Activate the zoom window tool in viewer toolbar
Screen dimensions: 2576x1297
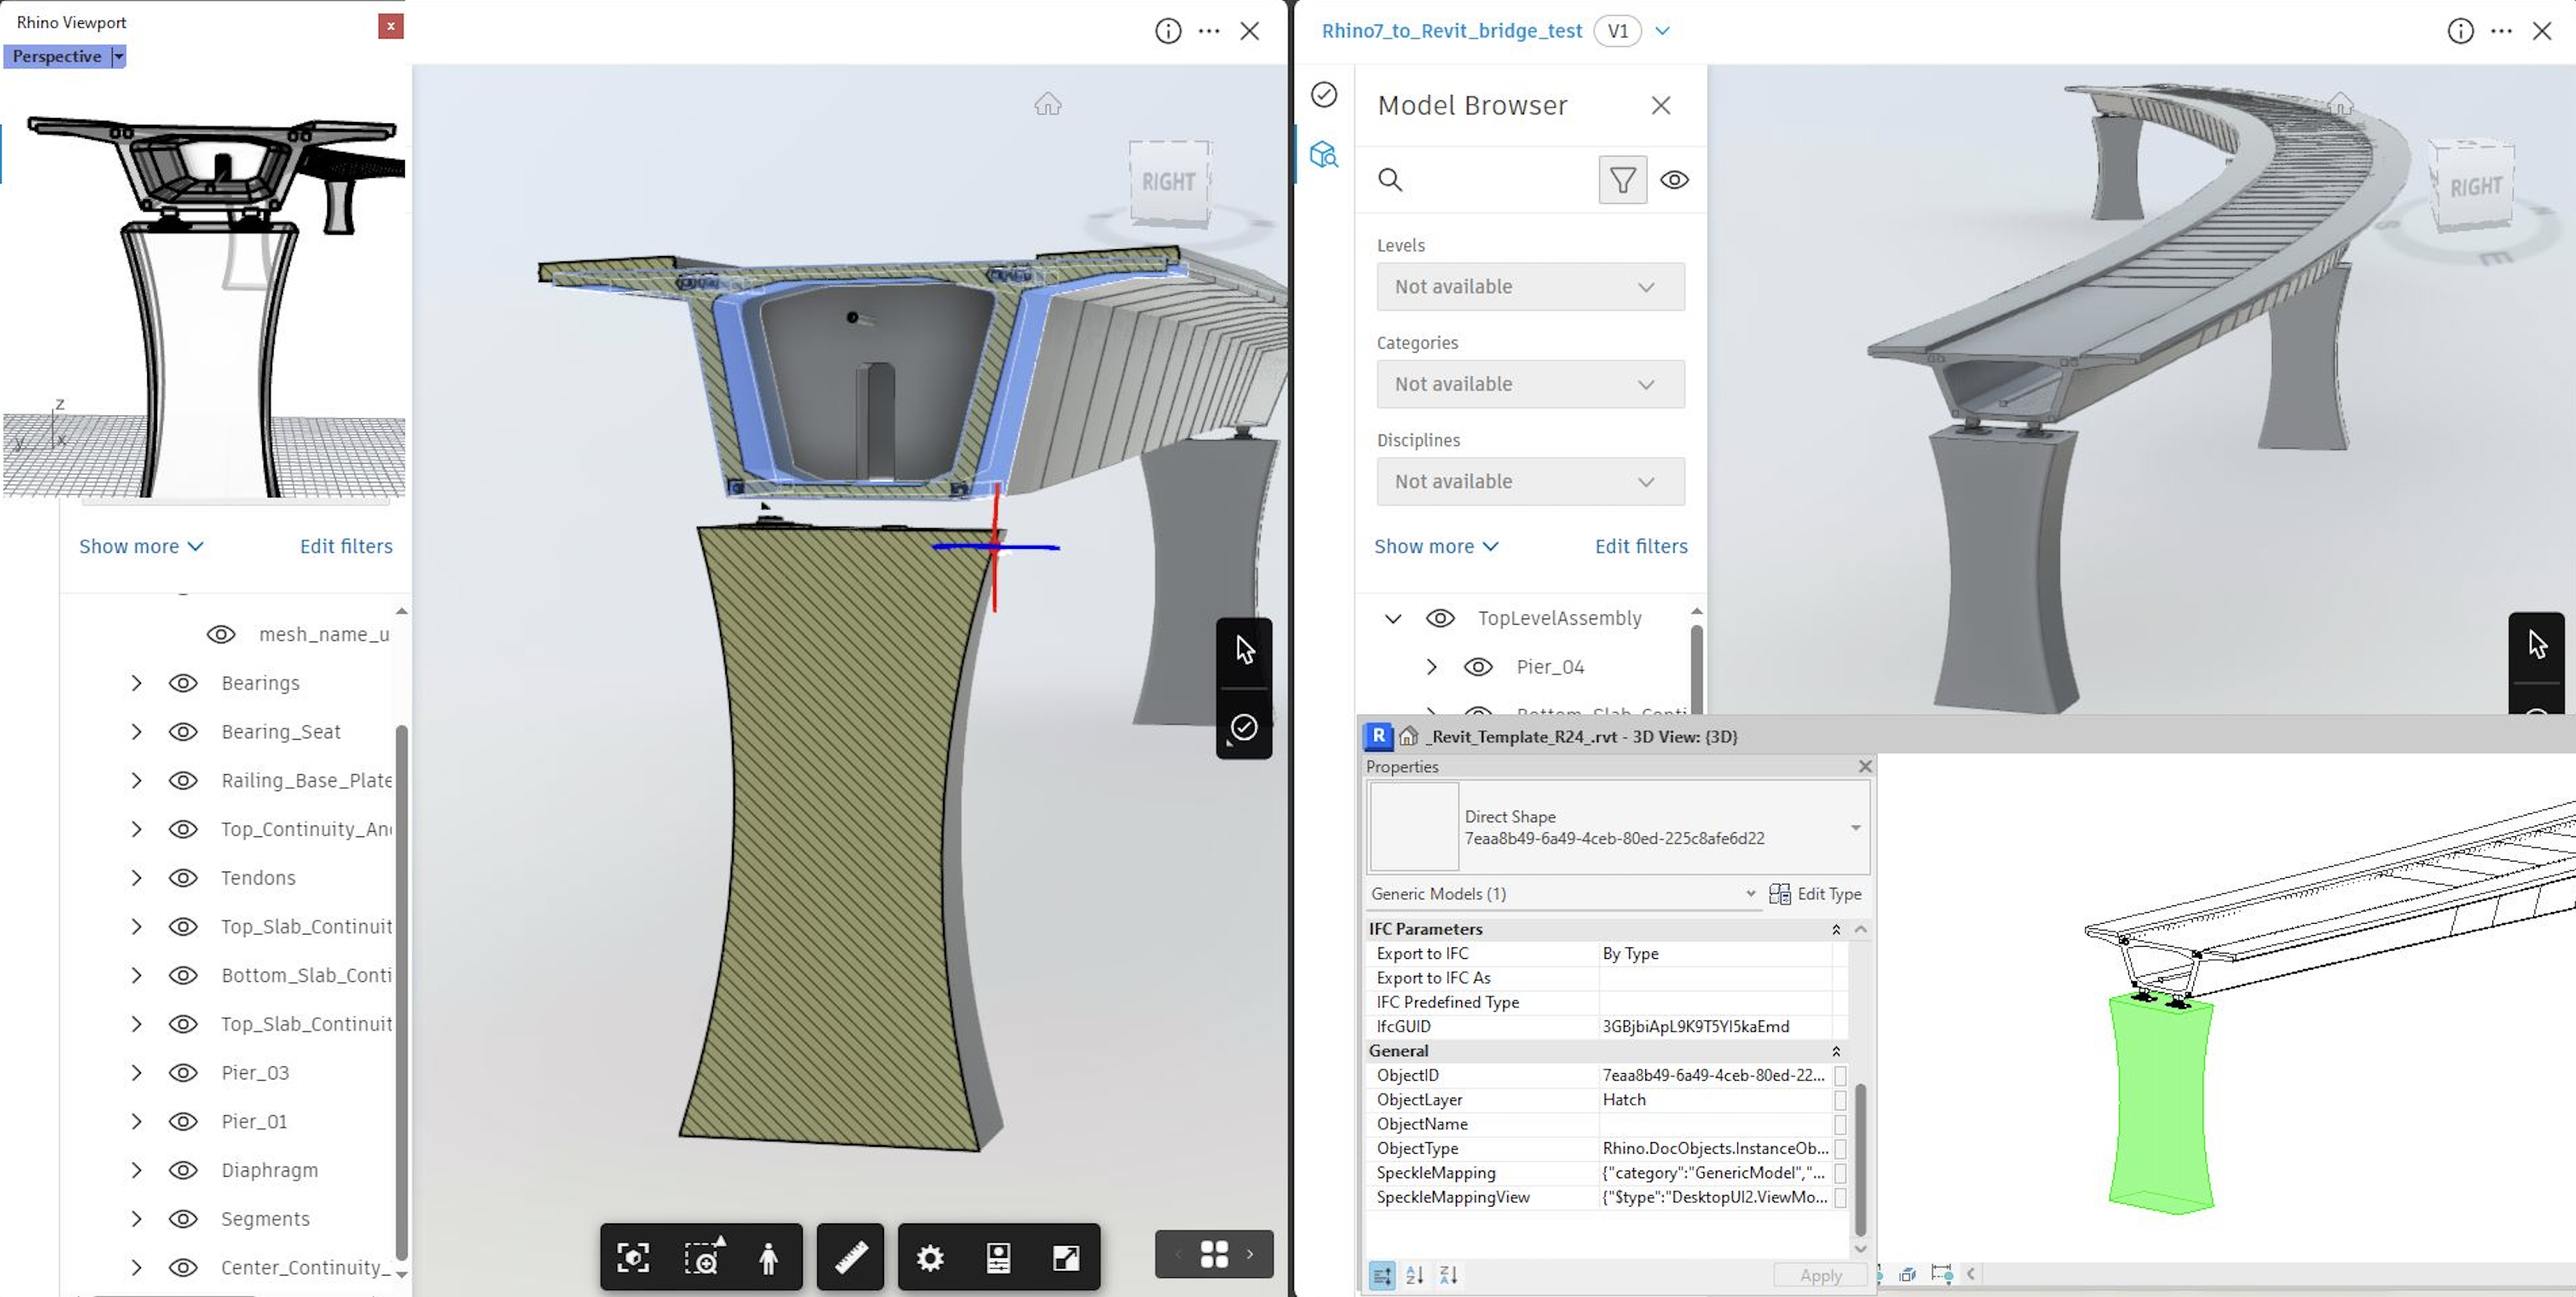703,1257
